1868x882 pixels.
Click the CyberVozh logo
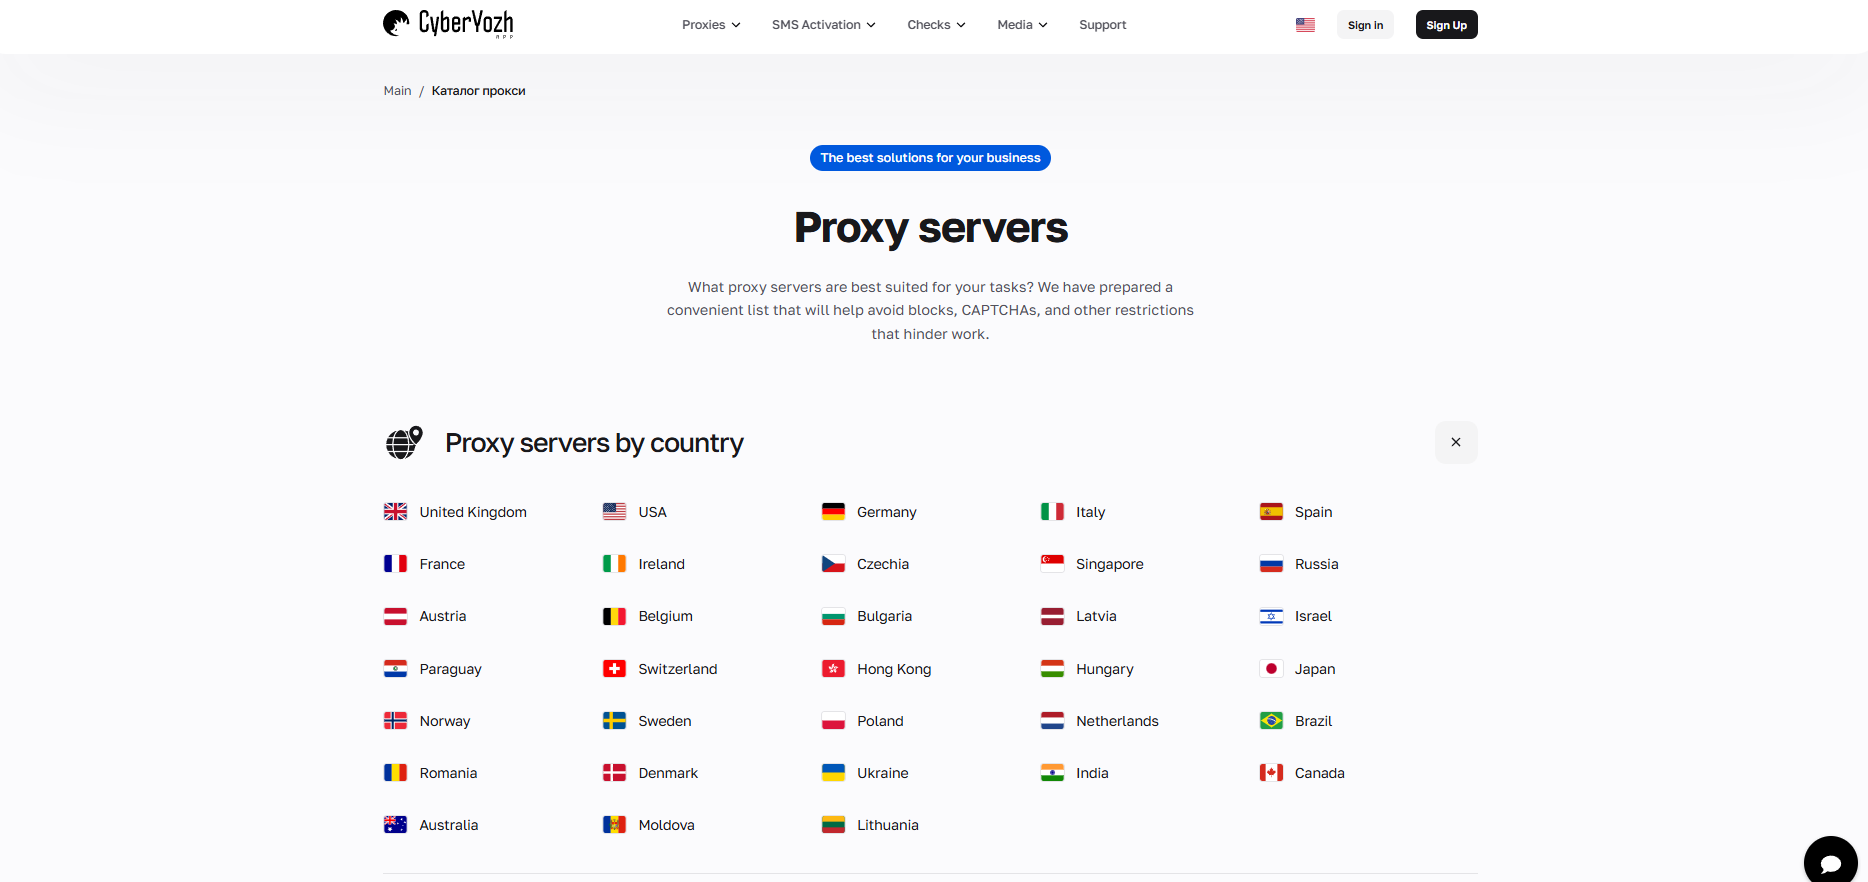click(x=448, y=24)
